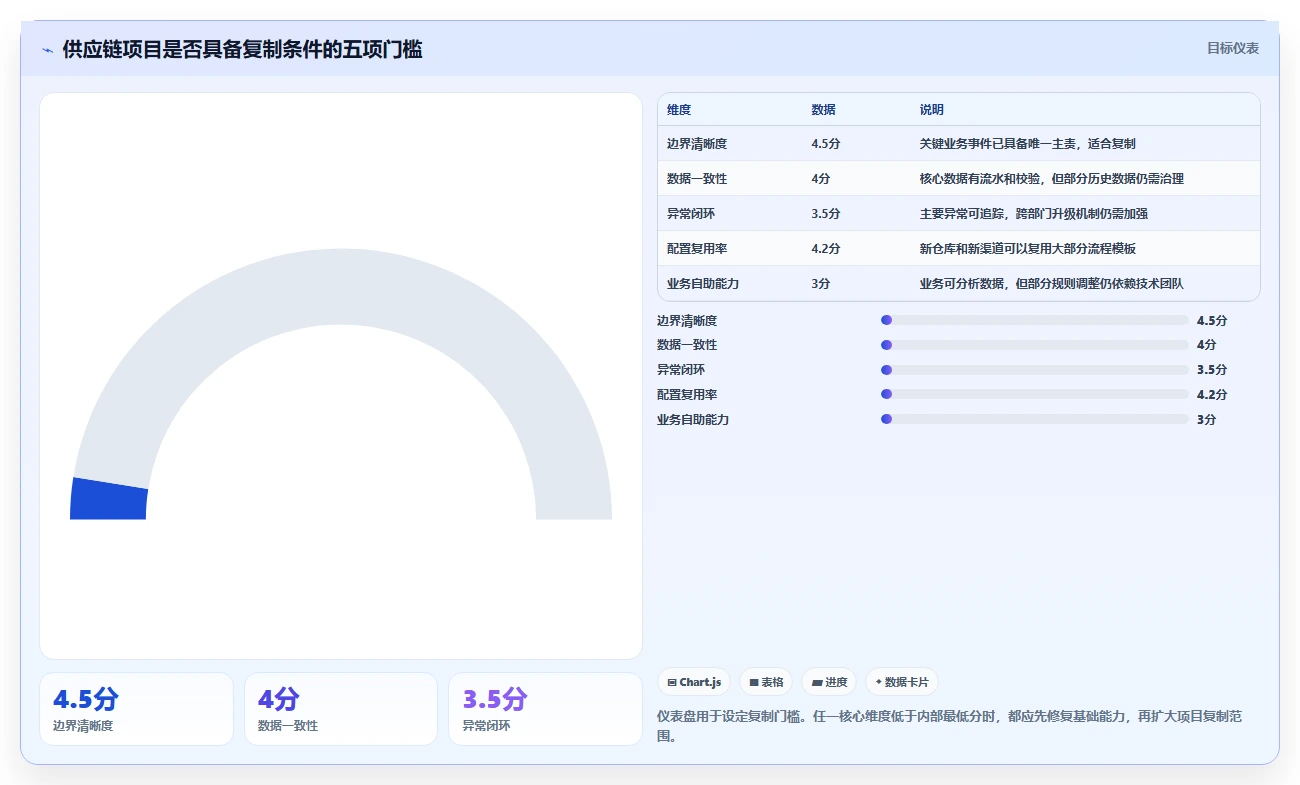1300x785 pixels.
Task: Click the 进度 tag chip
Action: coord(829,682)
